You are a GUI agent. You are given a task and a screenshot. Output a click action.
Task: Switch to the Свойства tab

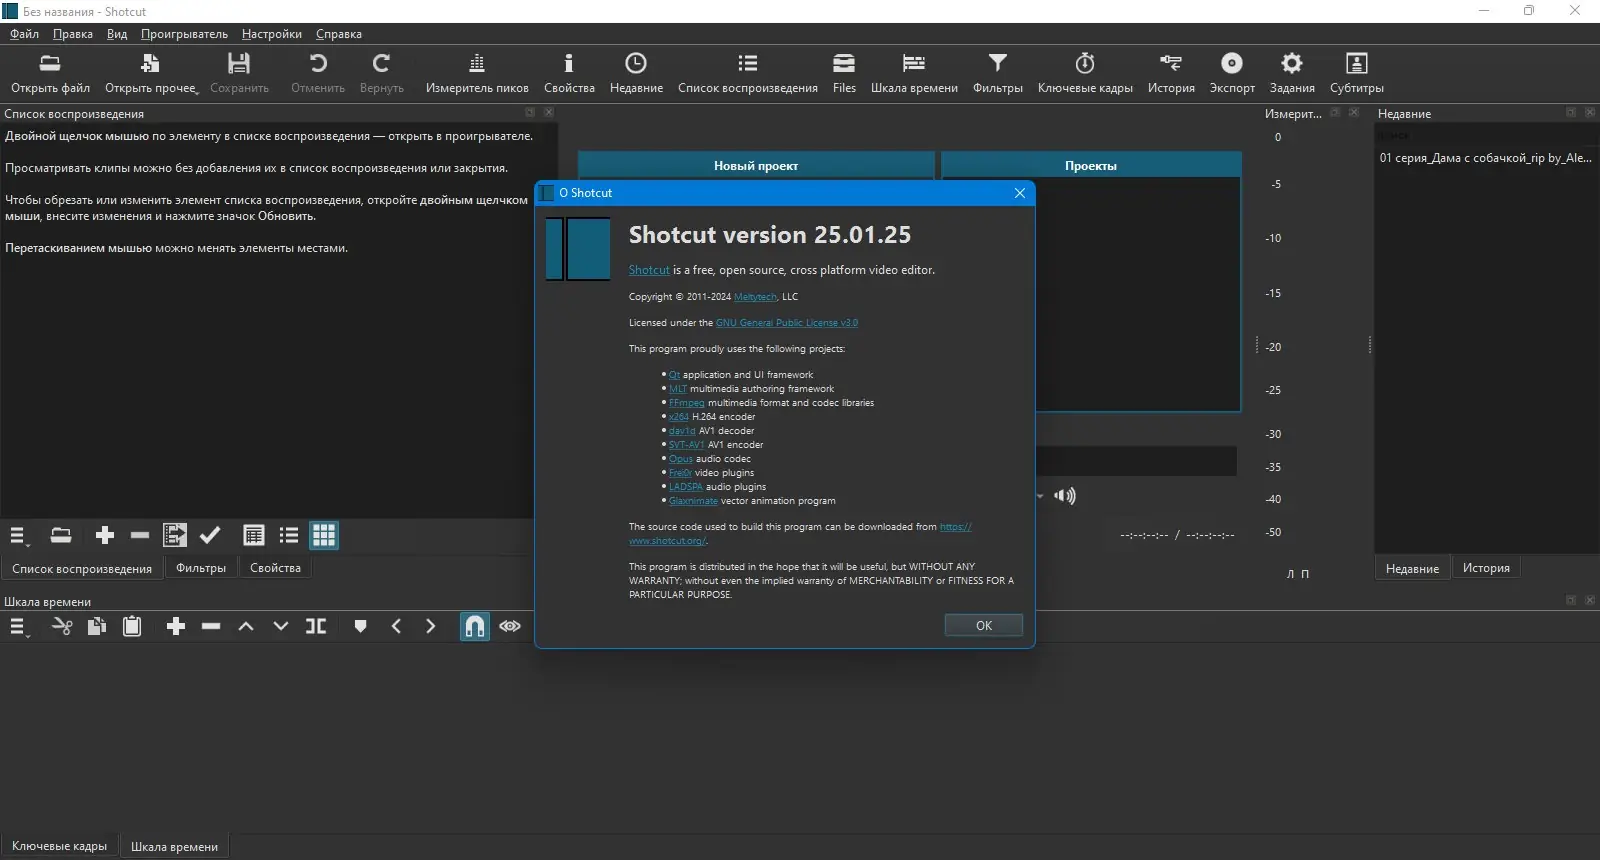point(275,568)
